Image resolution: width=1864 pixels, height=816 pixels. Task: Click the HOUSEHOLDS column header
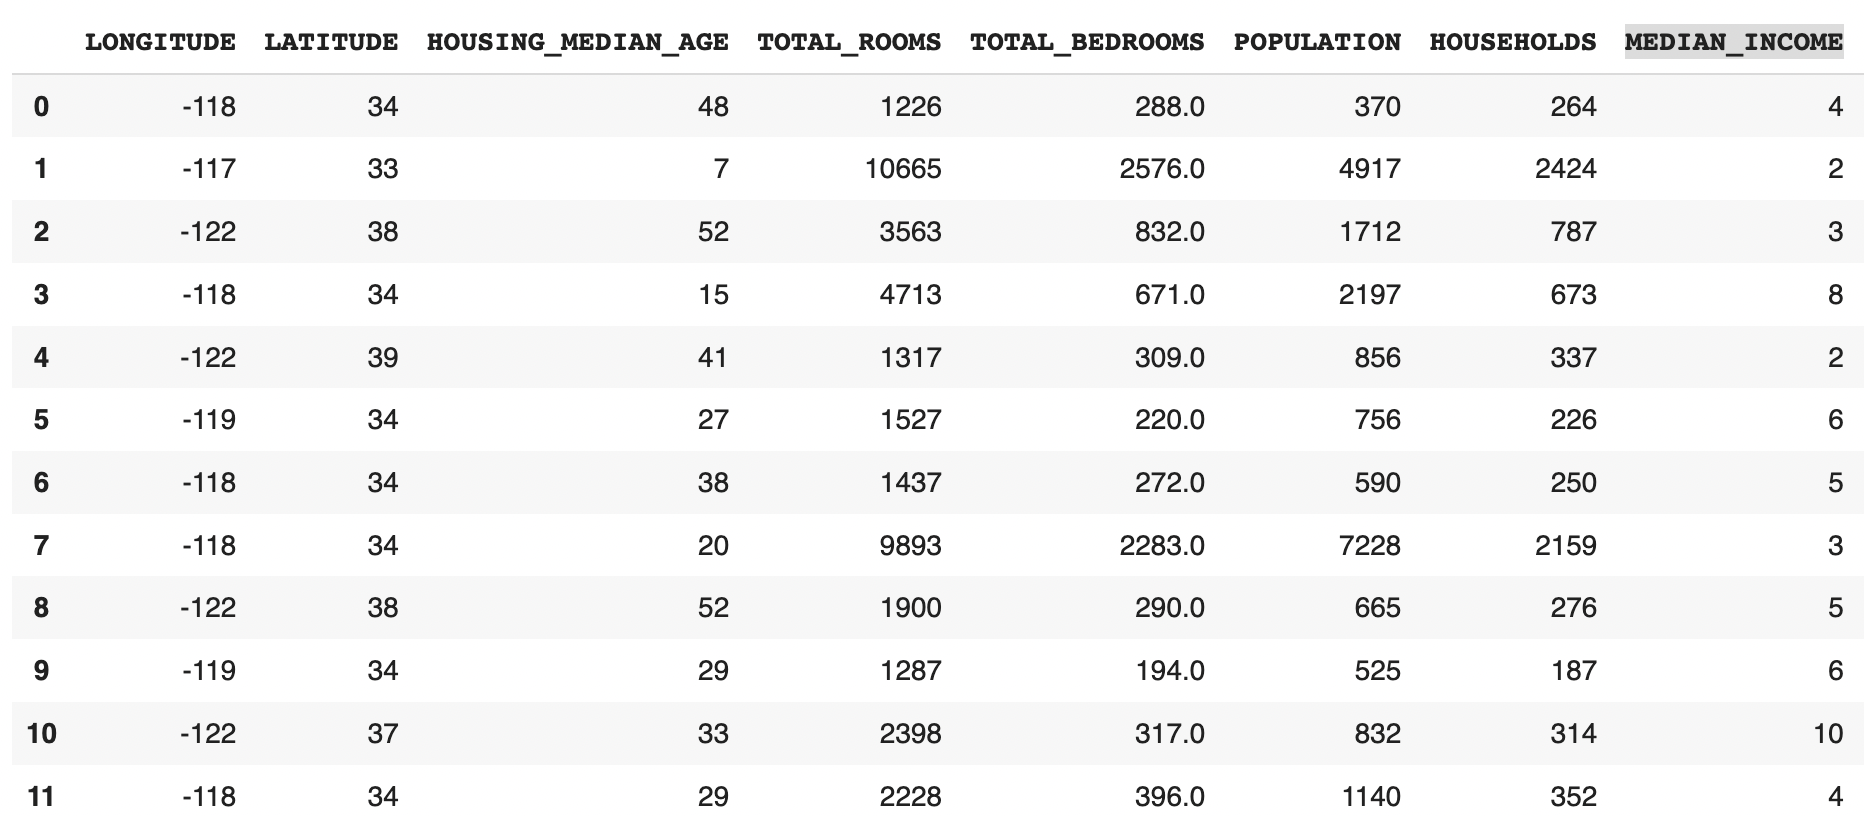[1513, 42]
